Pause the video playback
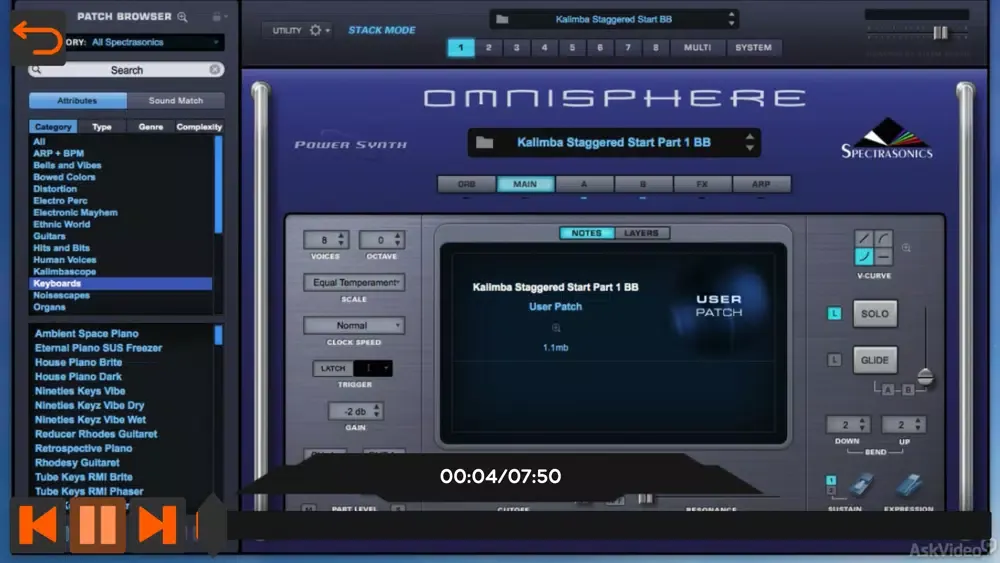 pos(98,525)
